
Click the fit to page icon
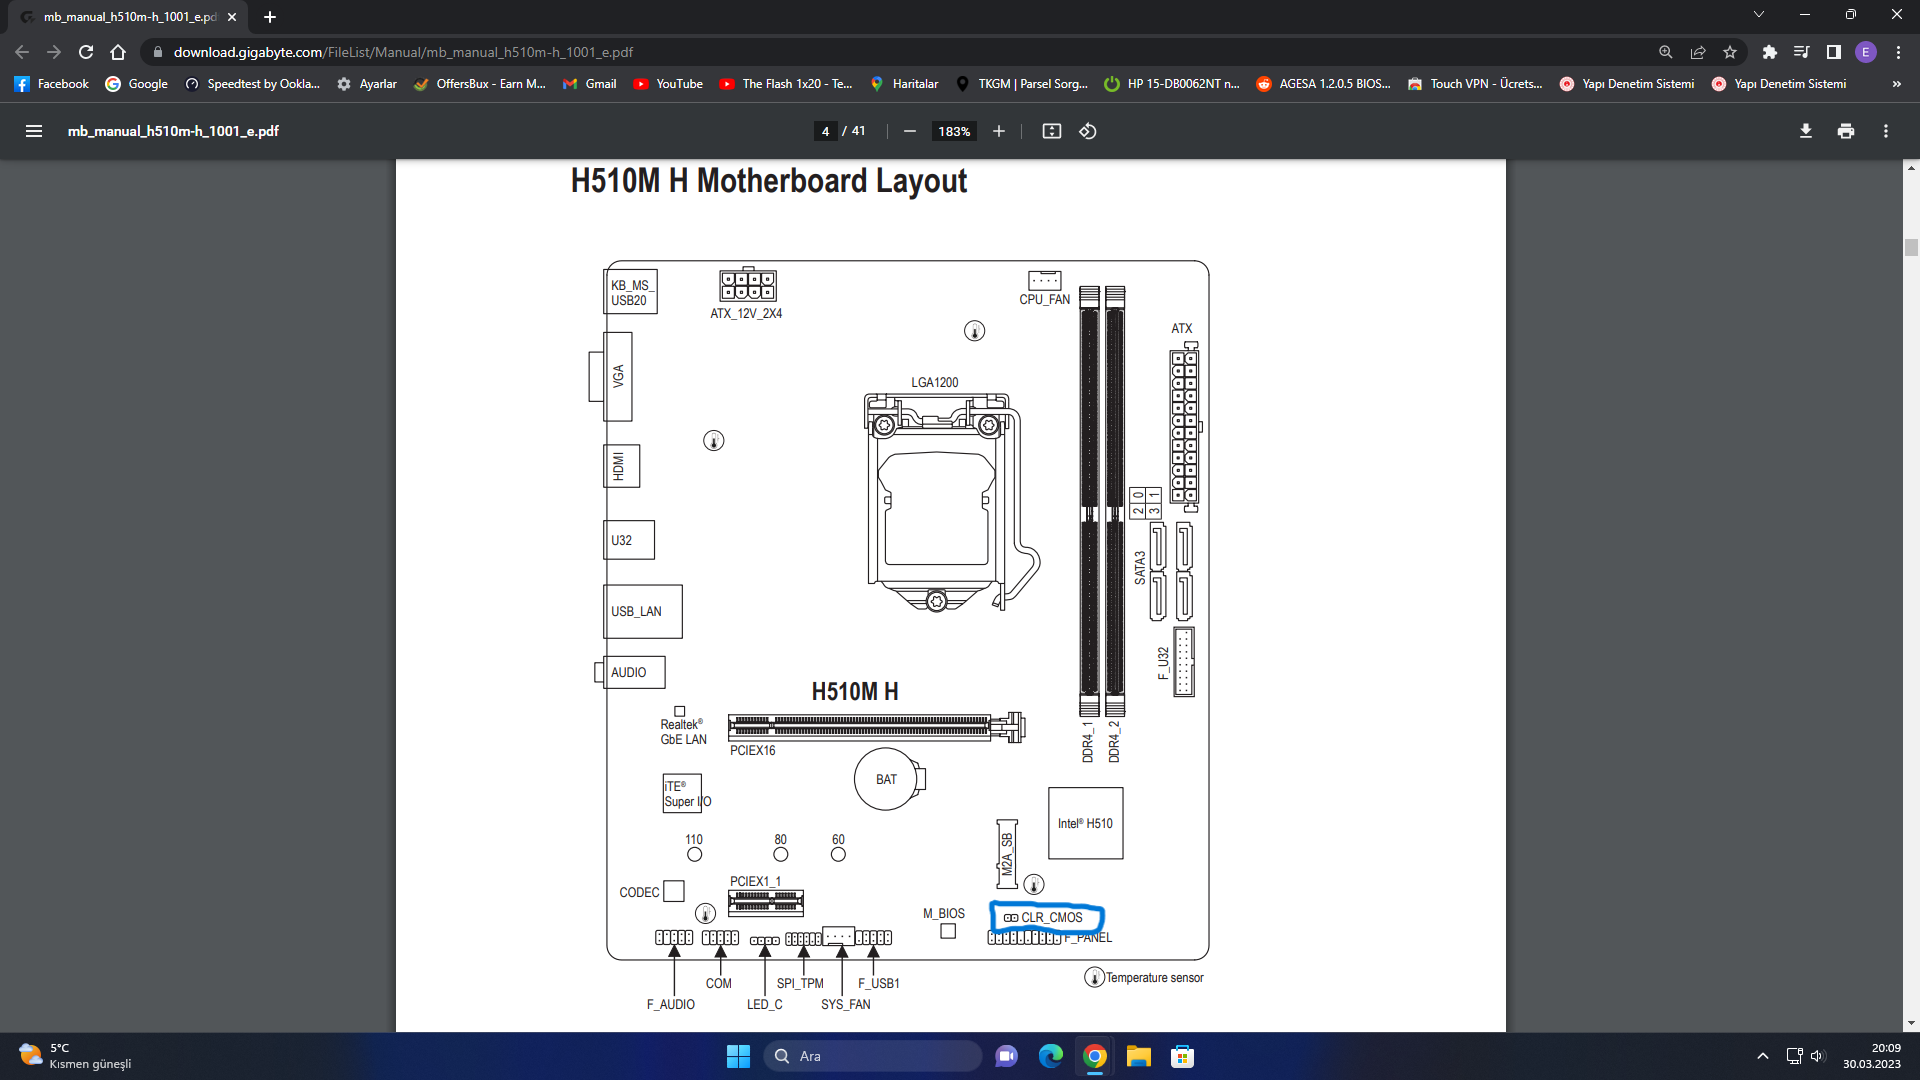click(x=1051, y=131)
